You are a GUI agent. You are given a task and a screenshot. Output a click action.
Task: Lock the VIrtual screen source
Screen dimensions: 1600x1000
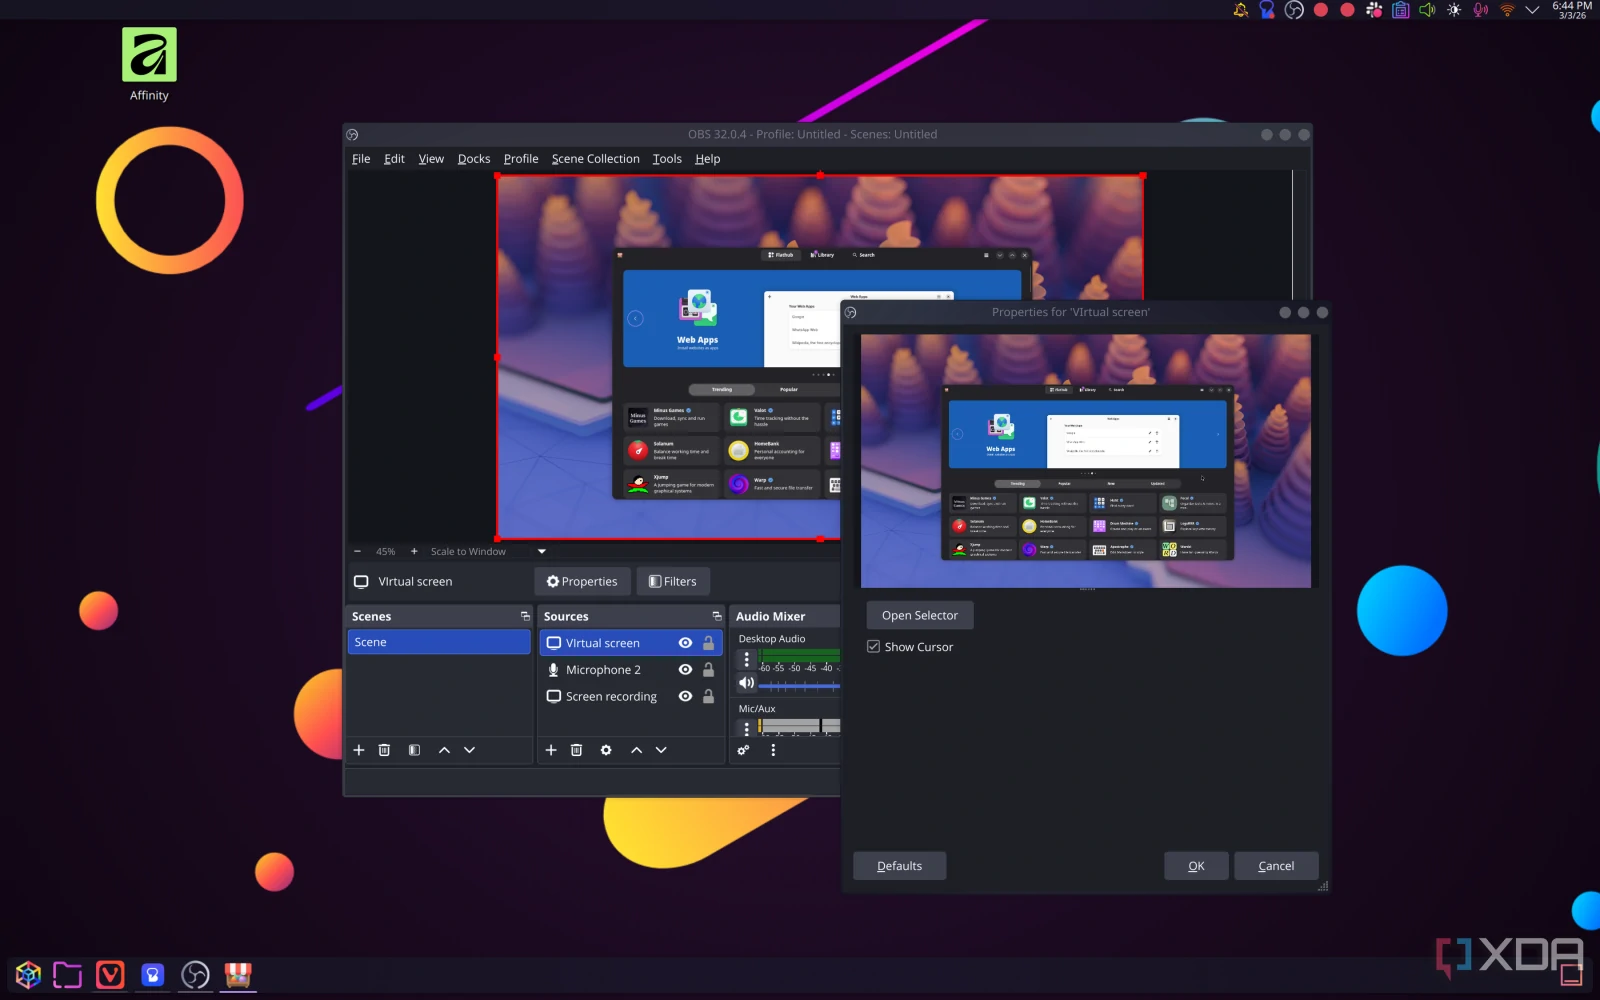[x=708, y=643]
